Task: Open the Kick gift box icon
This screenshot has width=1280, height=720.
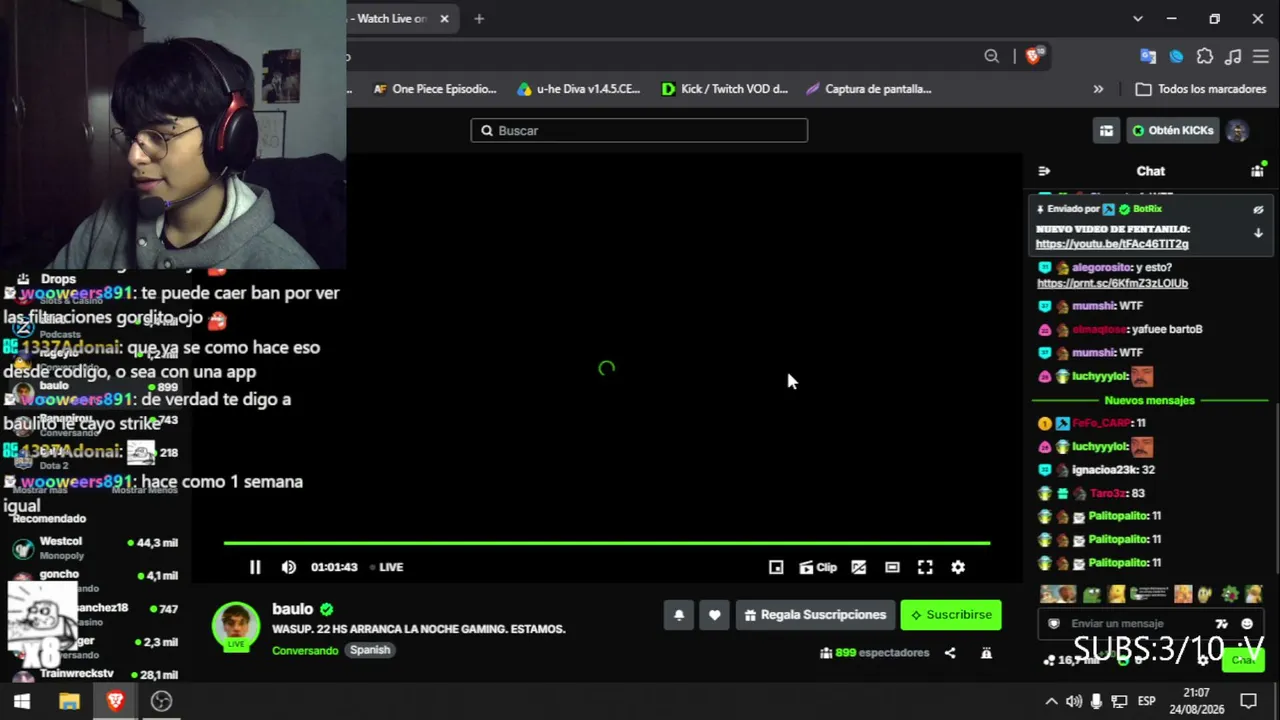Action: pos(1106,131)
